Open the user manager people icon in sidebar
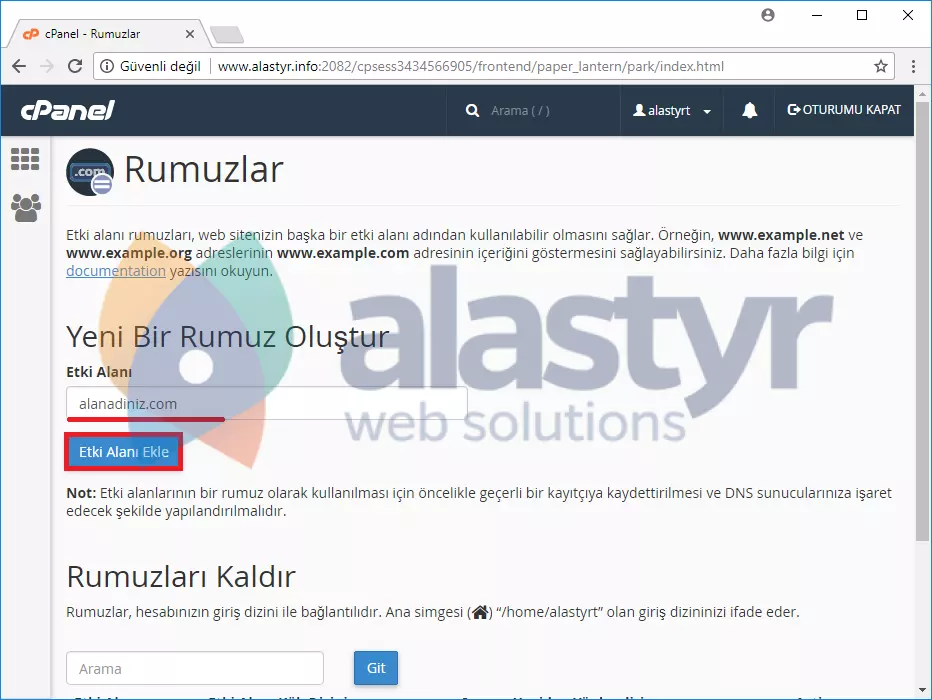This screenshot has height=700, width=932. pyautogui.click(x=26, y=207)
